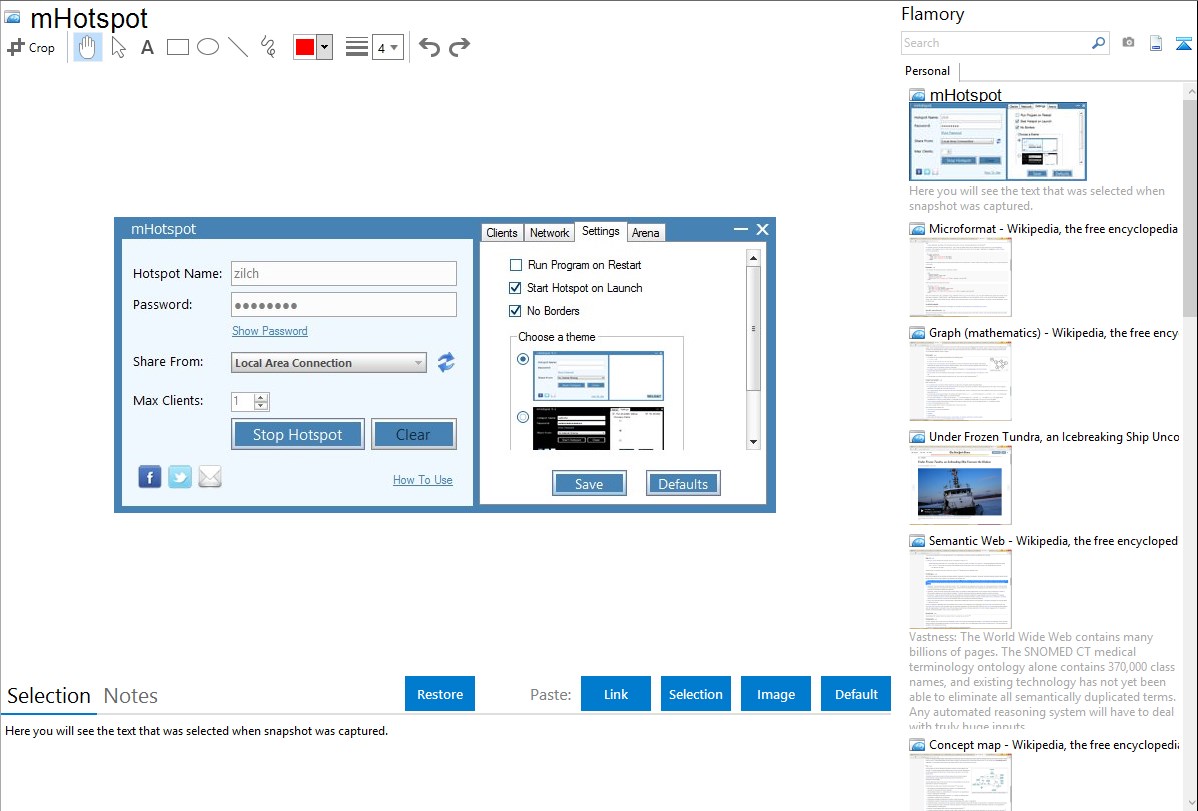Click the red color swatch
Image resolution: width=1198 pixels, height=811 pixels.
305,47
